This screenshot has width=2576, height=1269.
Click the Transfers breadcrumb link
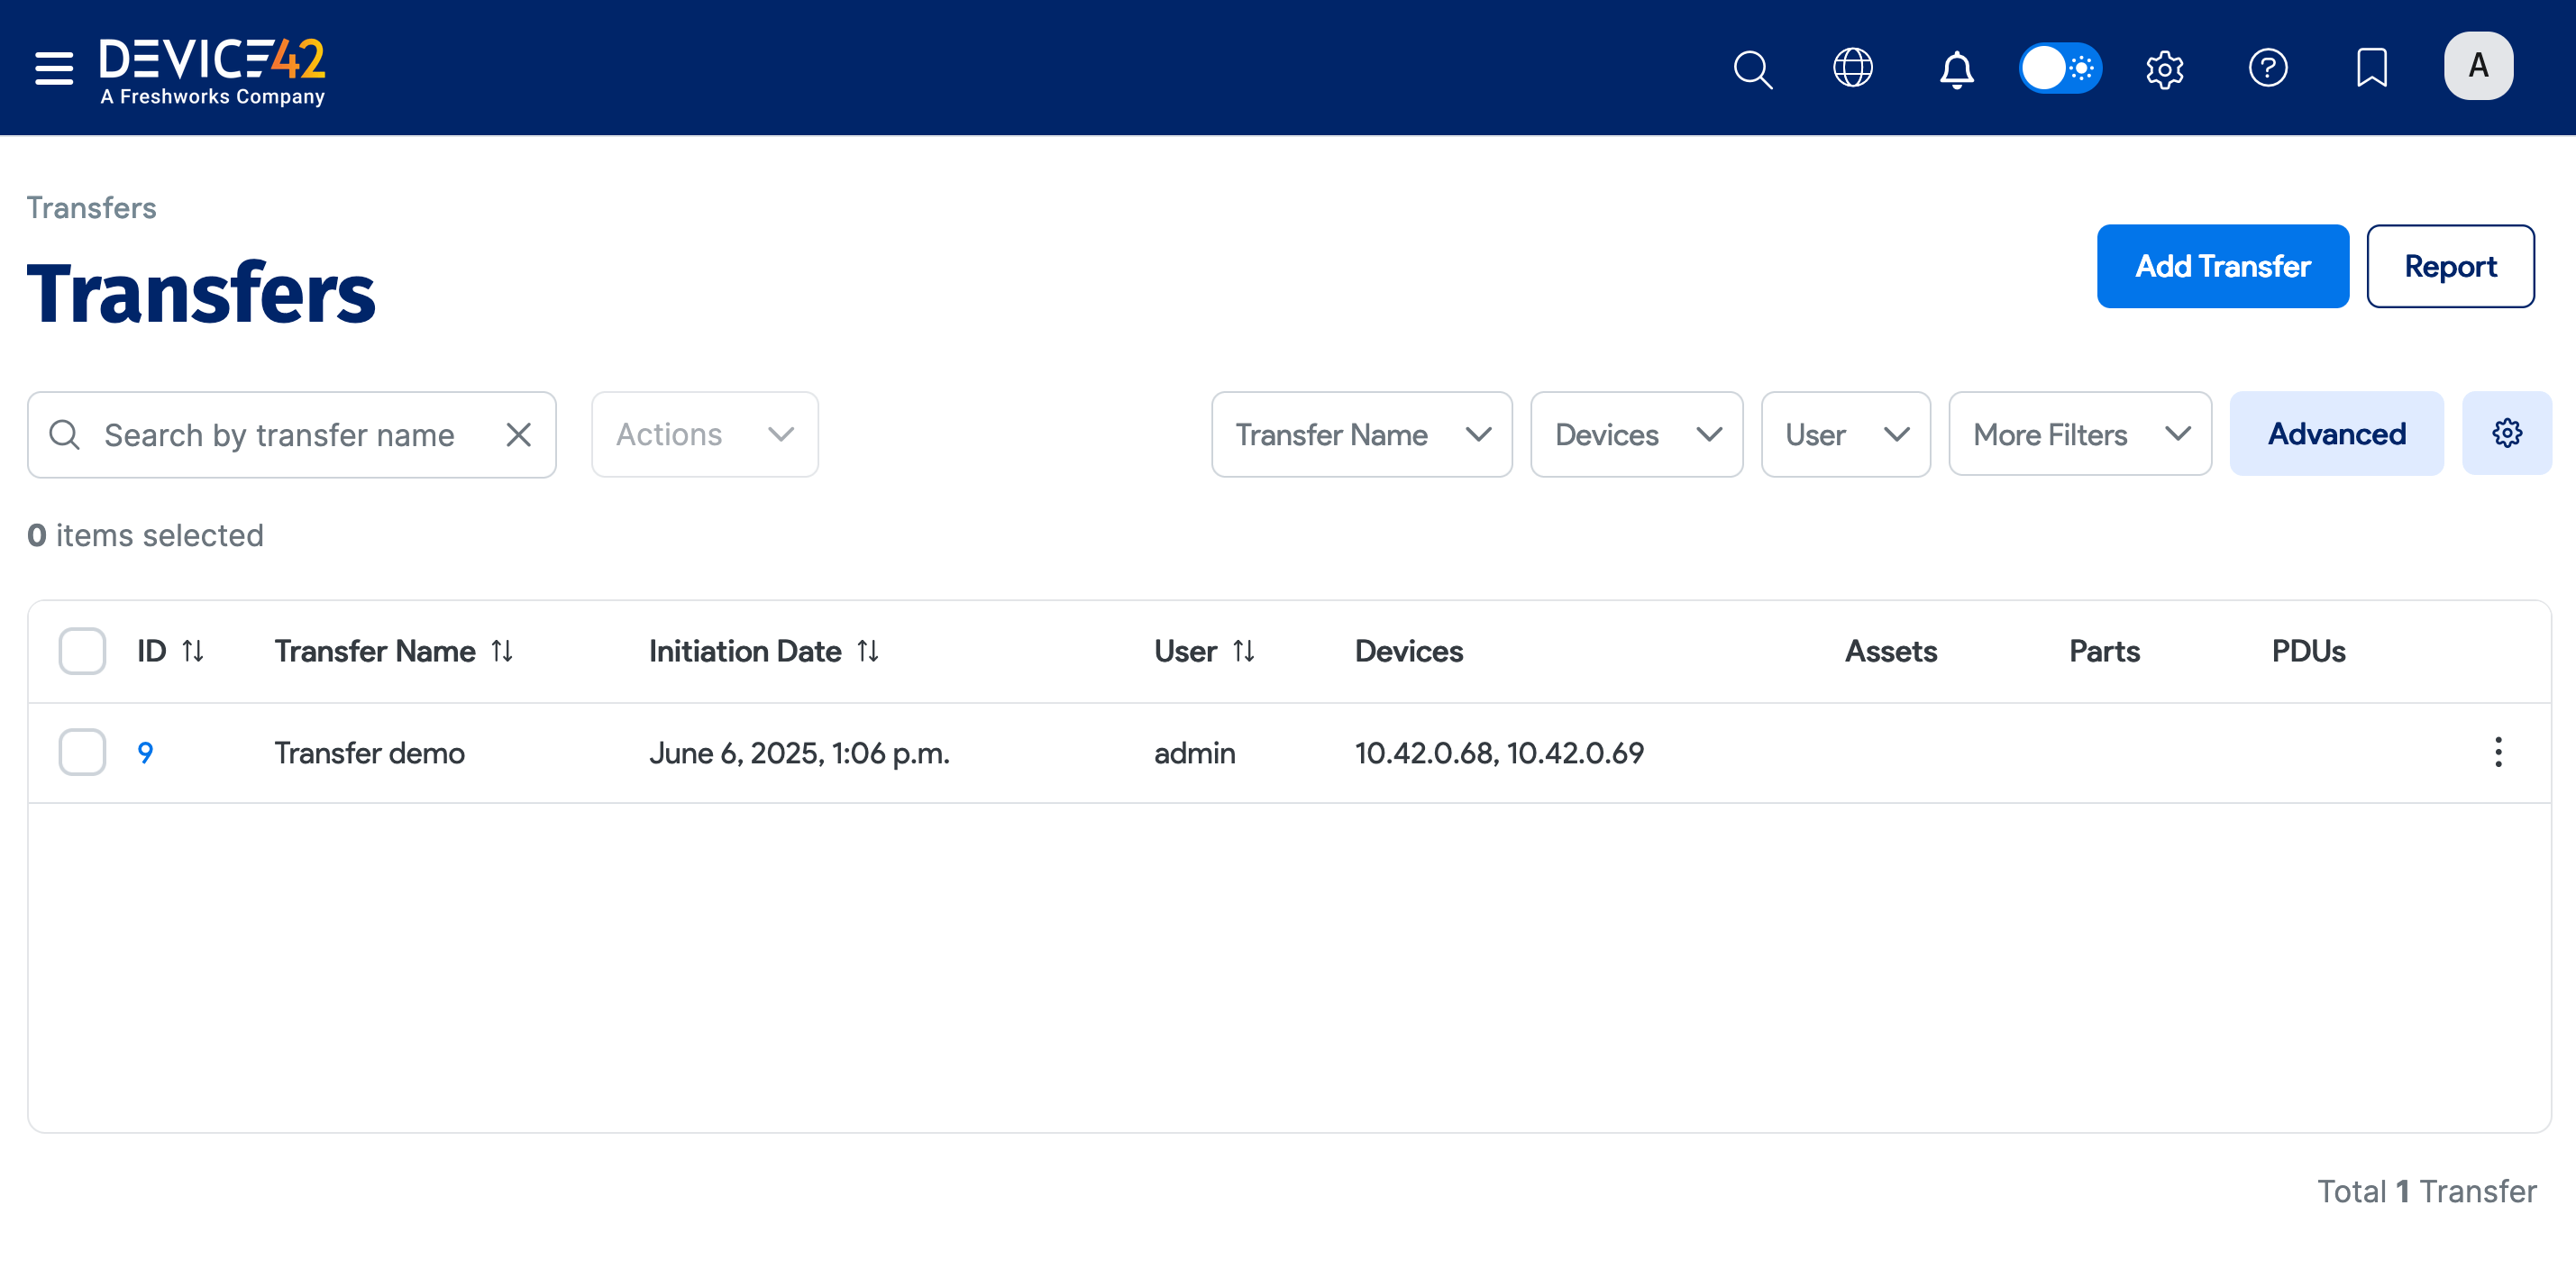[x=91, y=207]
